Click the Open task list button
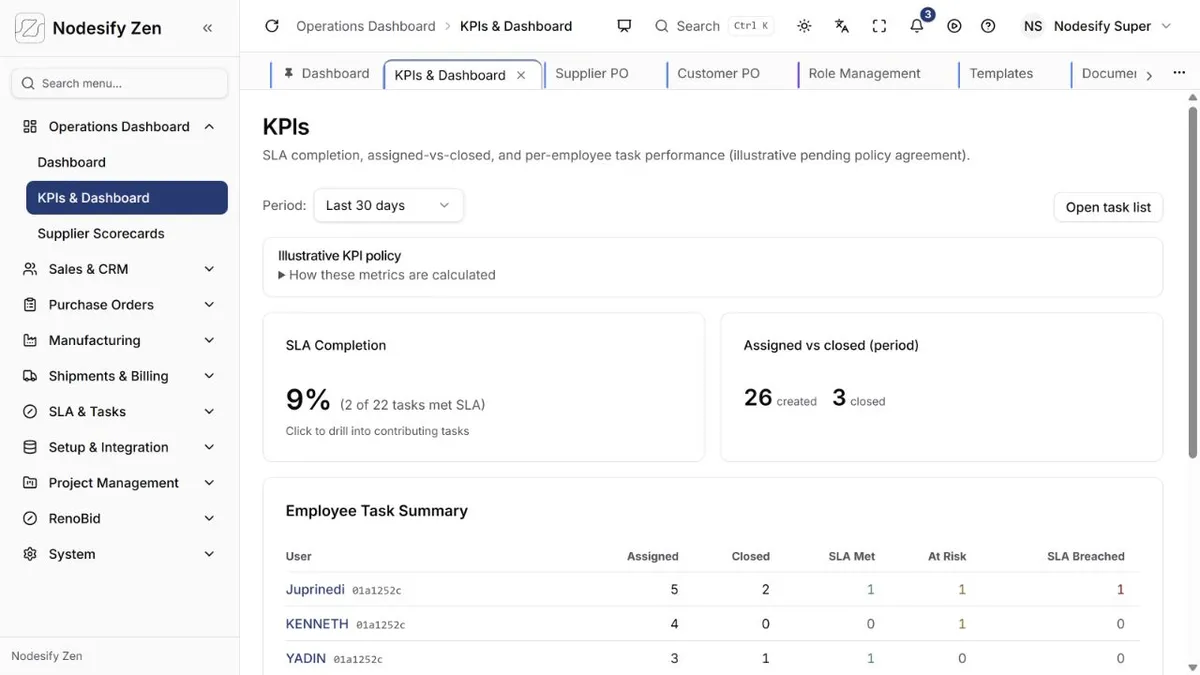This screenshot has width=1200, height=675. (x=1108, y=207)
